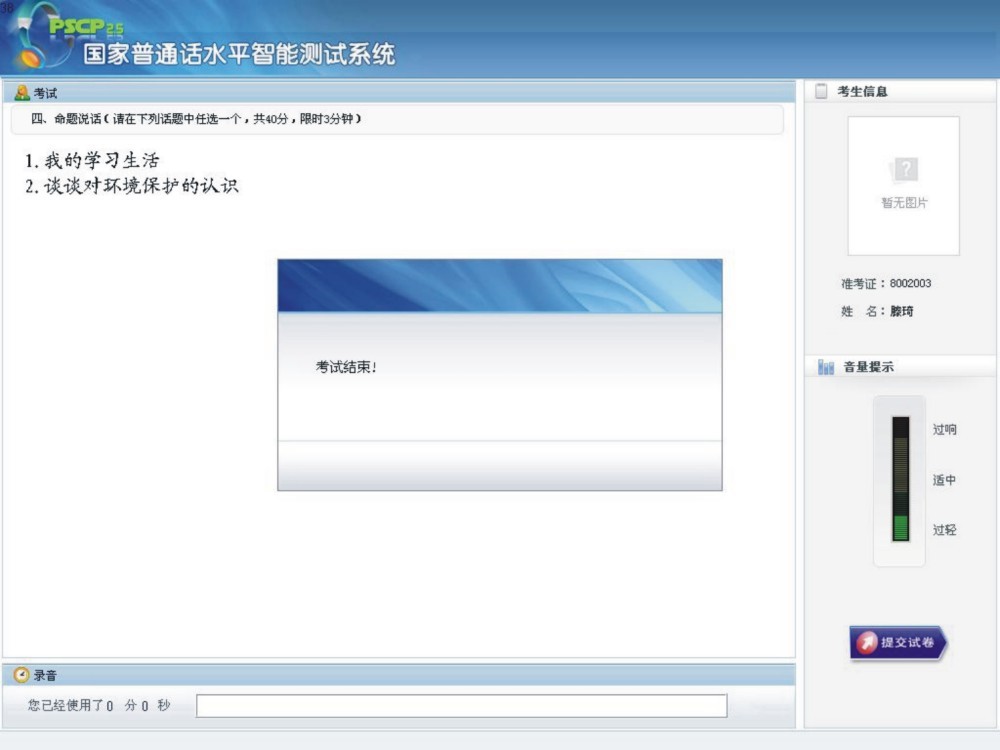Click the 考试结束! message in dialog
The image size is (1000, 750).
(346, 367)
